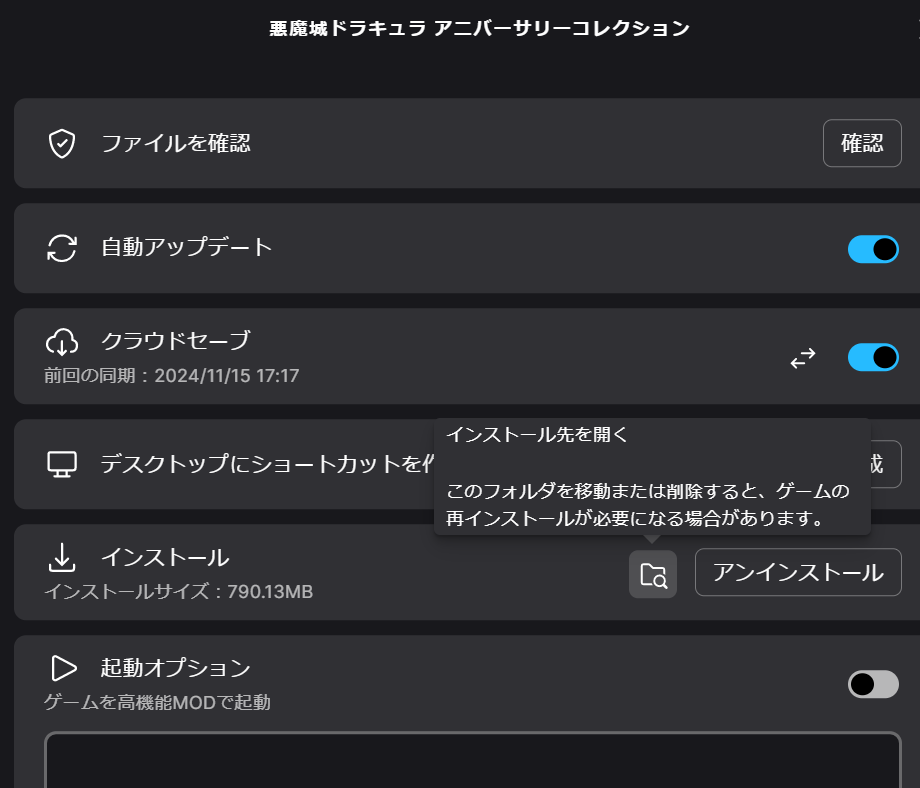Click the ファイルを確認 row label
Screen dimensions: 920x788
176,144
